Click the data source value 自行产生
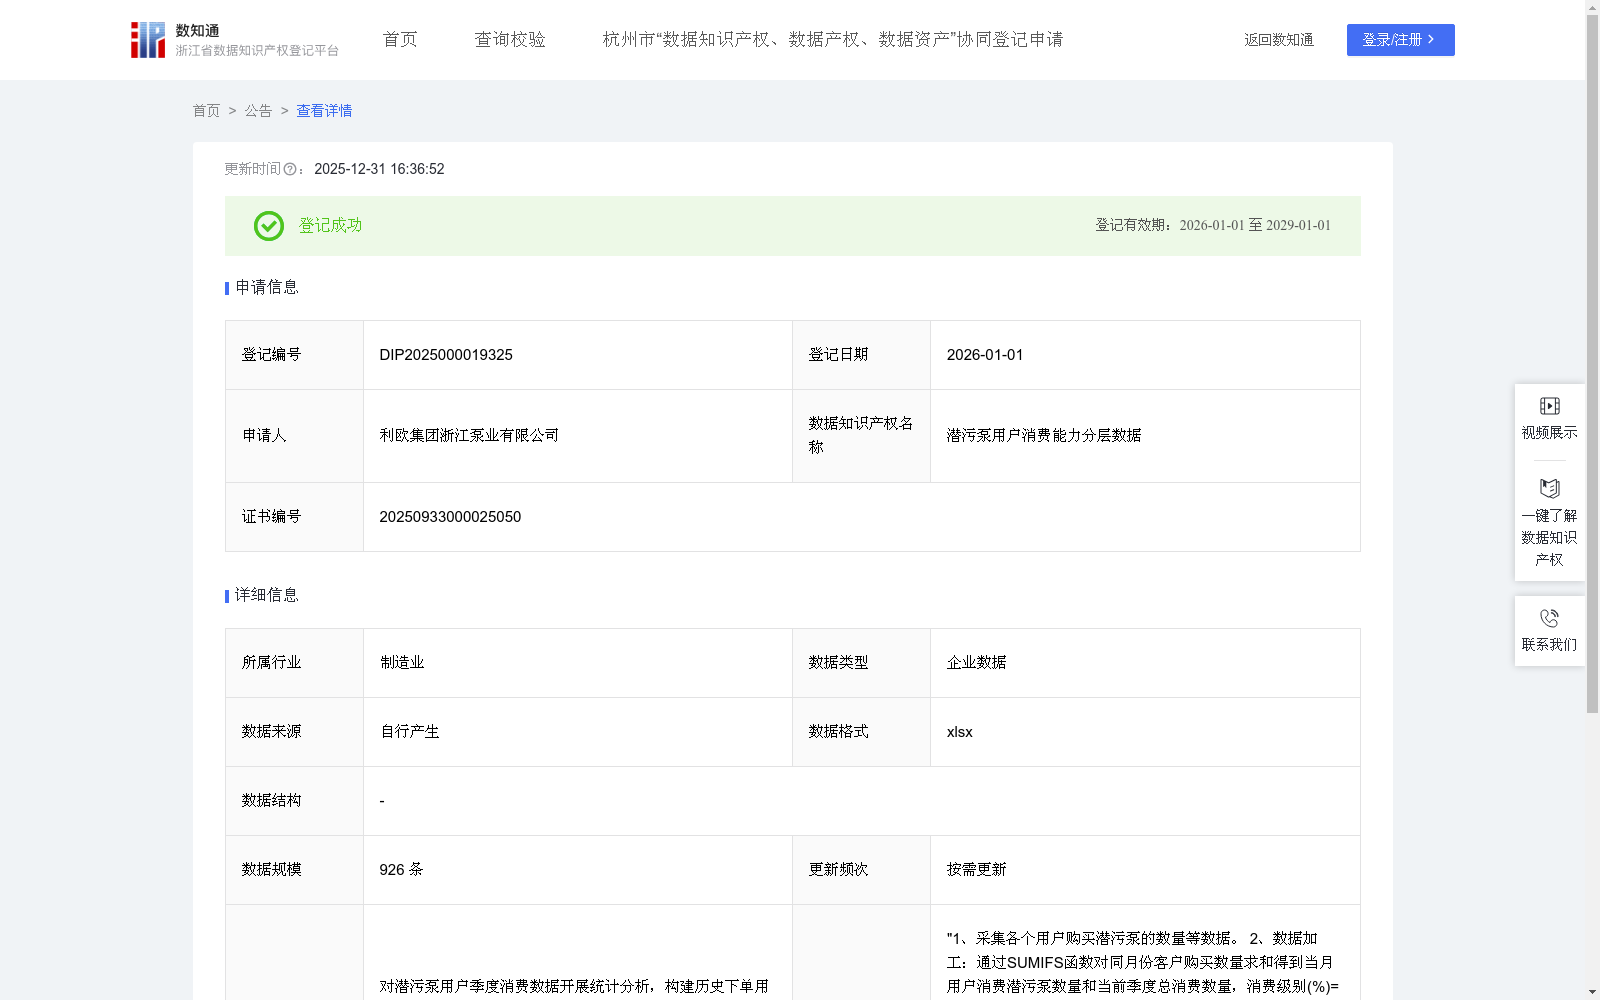1600x1000 pixels. 409,732
